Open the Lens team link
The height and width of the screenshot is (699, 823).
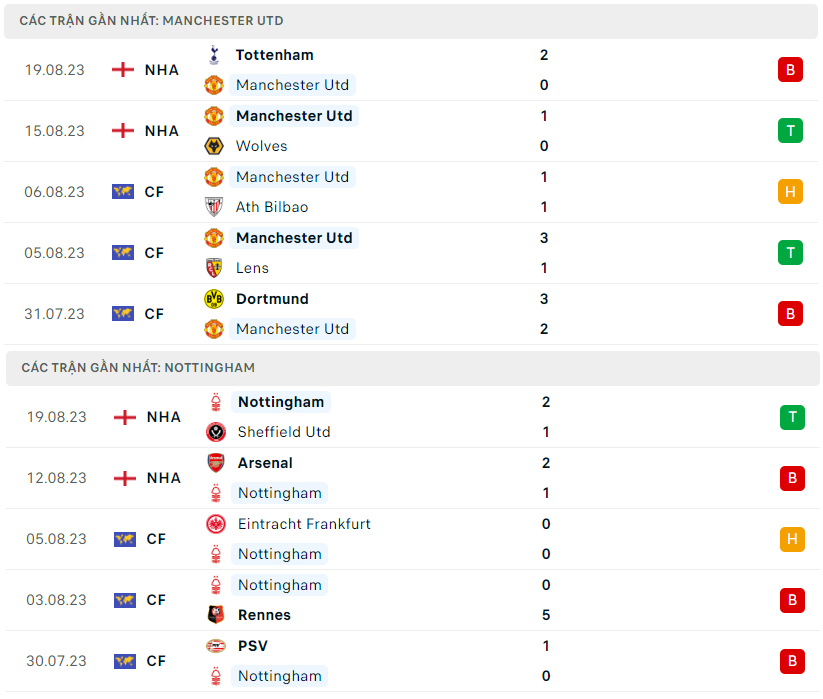point(252,268)
